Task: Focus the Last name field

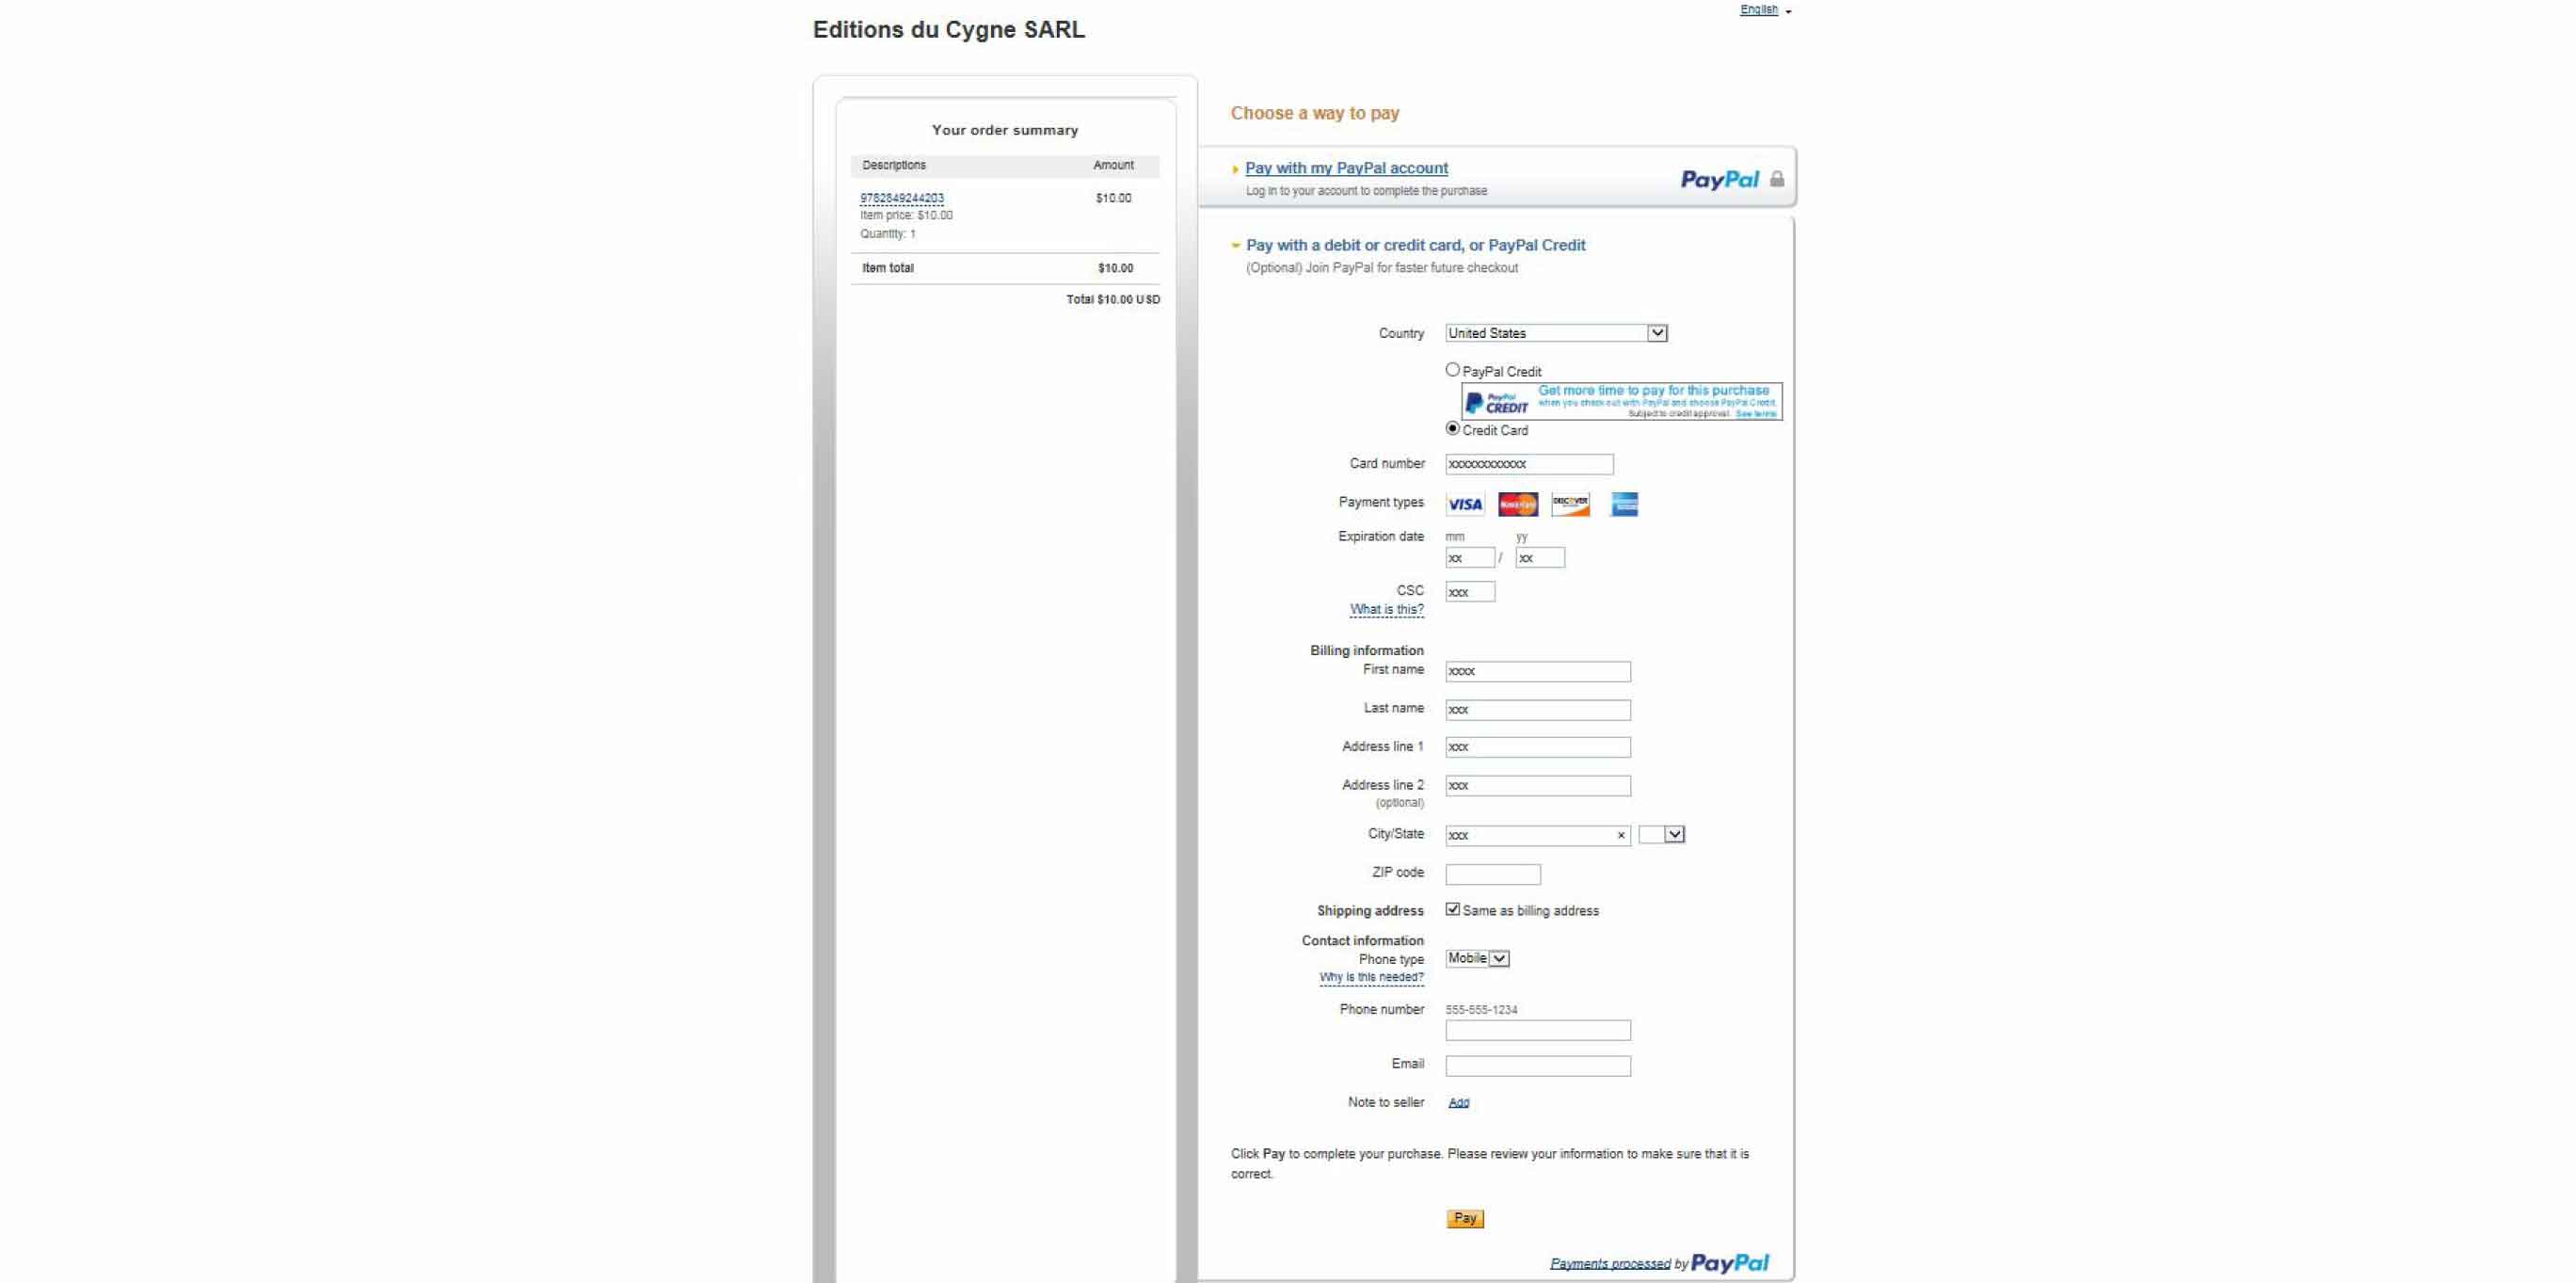Action: tap(1538, 709)
